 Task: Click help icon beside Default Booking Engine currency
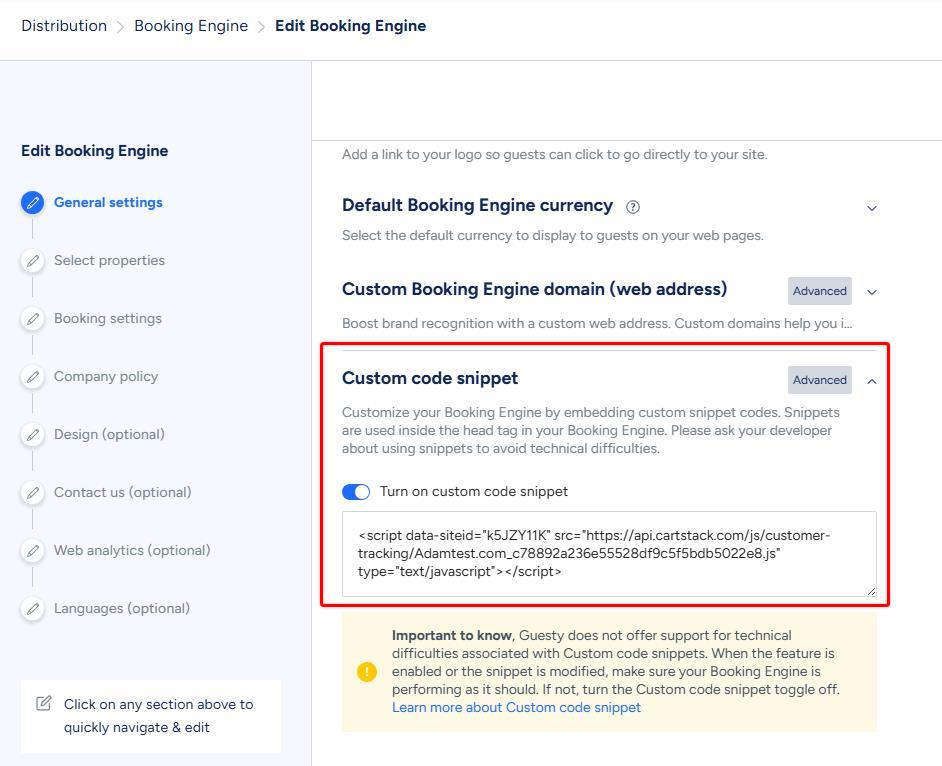point(633,207)
